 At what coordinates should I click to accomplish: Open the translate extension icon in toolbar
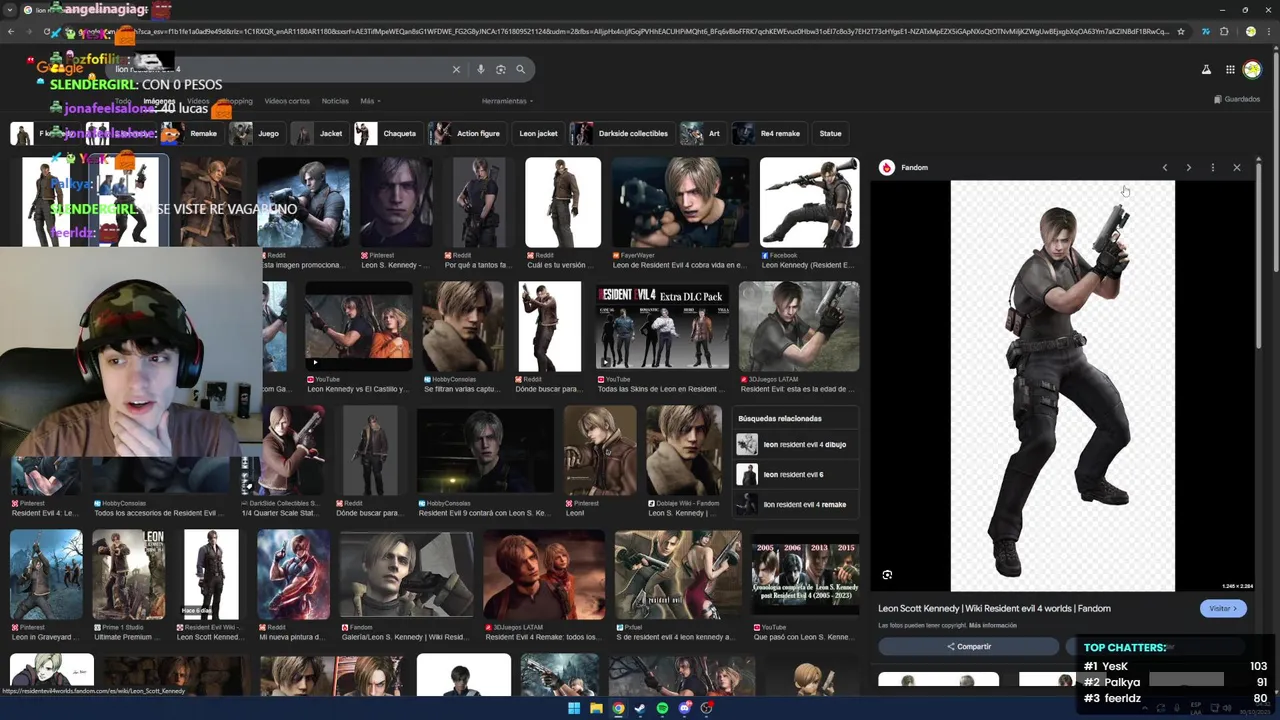point(1206,31)
